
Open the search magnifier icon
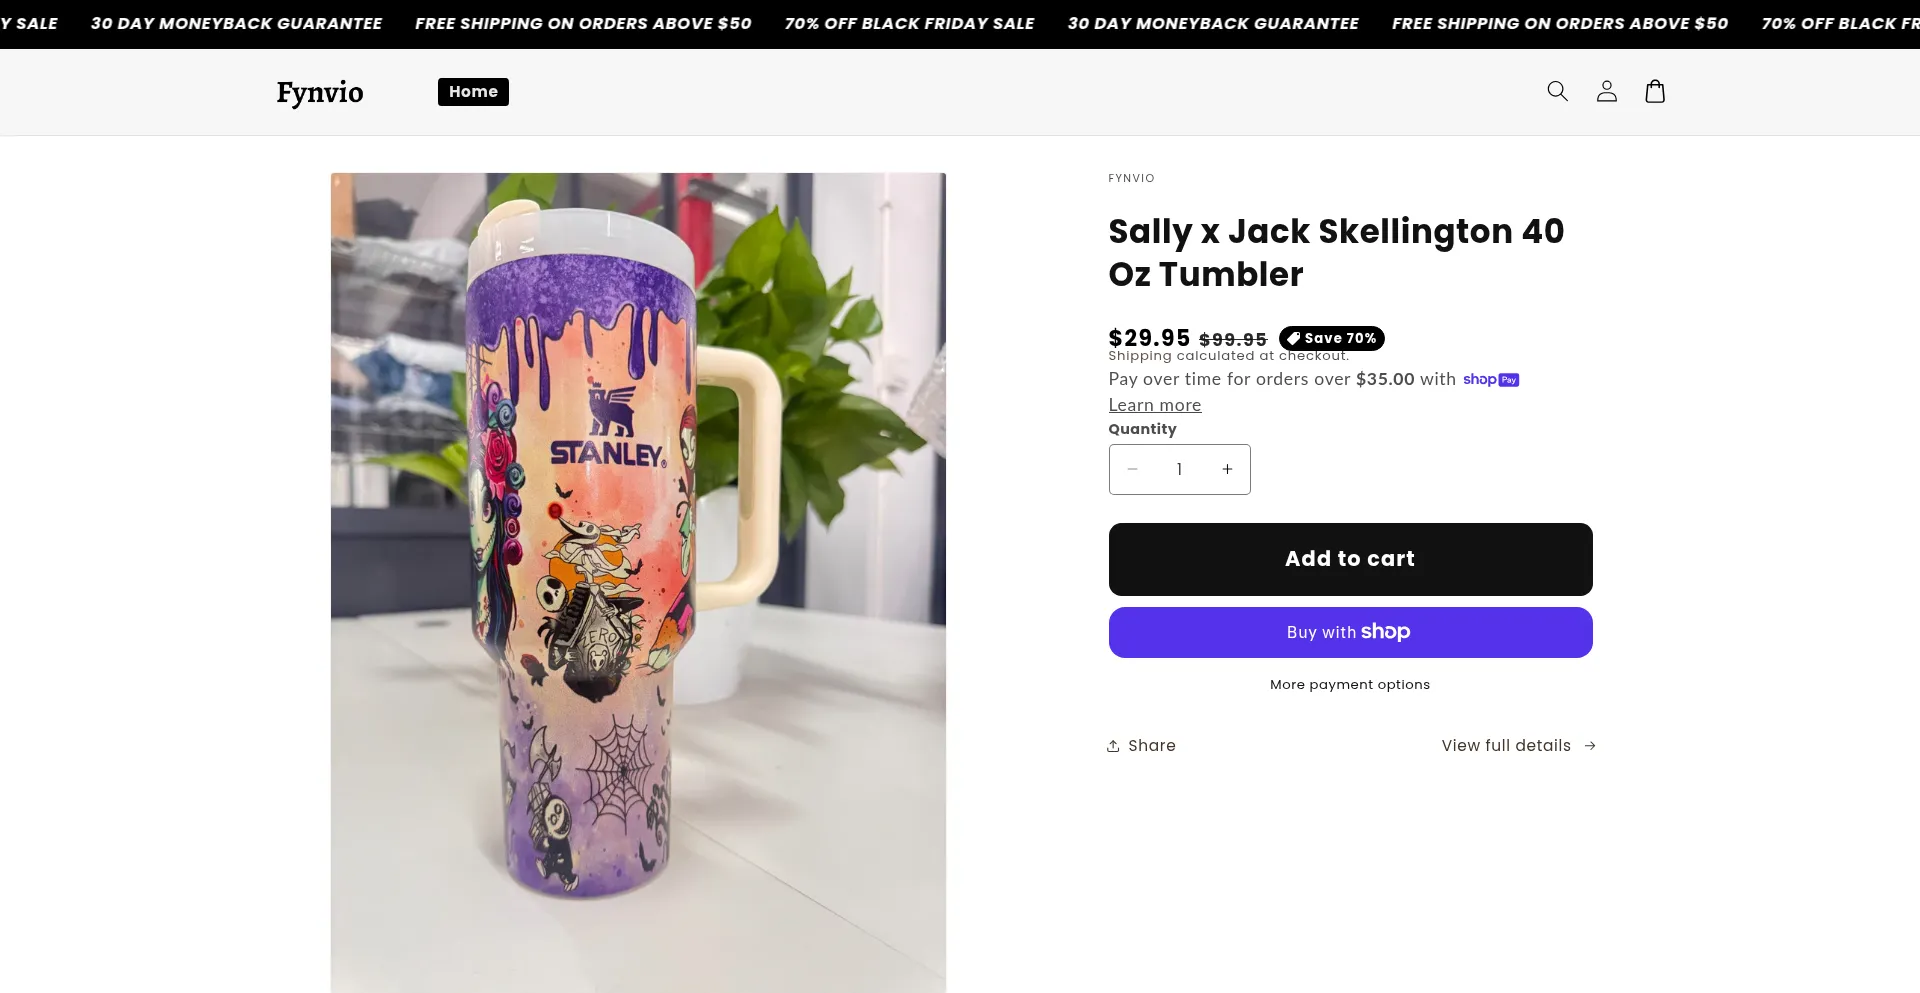[x=1557, y=91]
